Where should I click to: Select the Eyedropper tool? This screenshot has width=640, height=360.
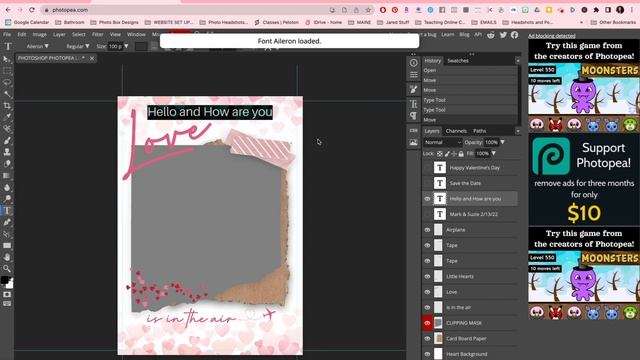7,117
